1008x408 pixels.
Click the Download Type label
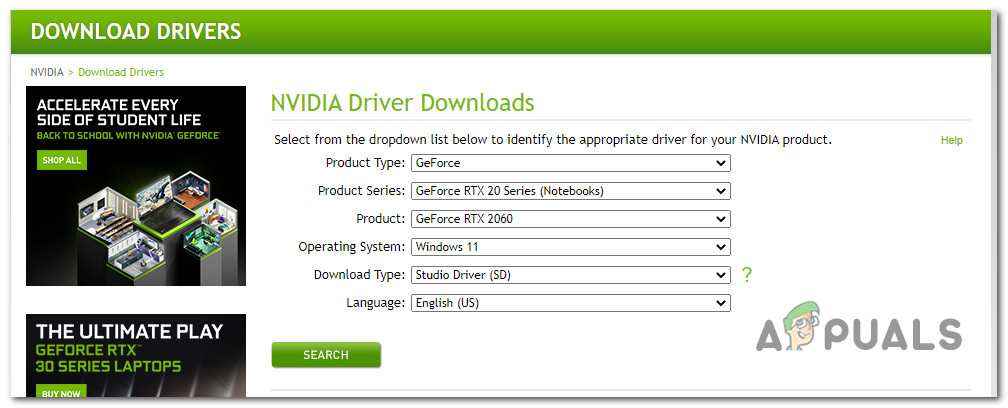360,275
